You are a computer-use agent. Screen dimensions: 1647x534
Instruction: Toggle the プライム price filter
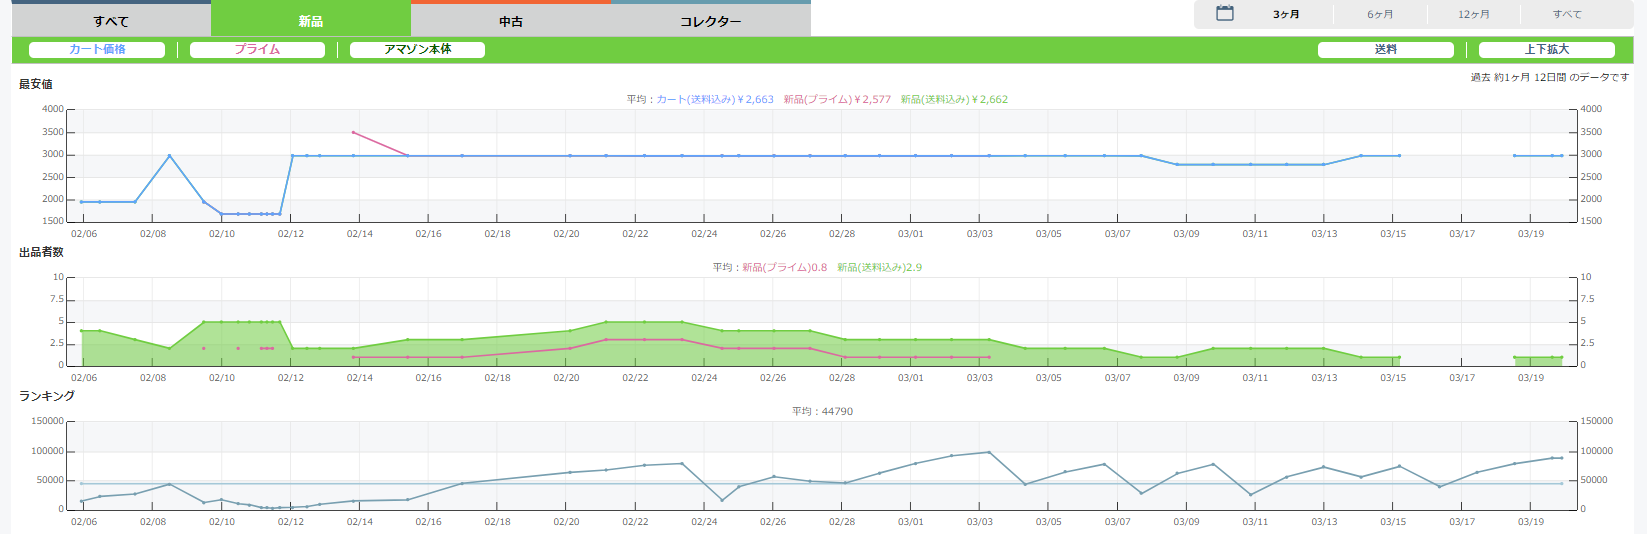pyautogui.click(x=257, y=49)
